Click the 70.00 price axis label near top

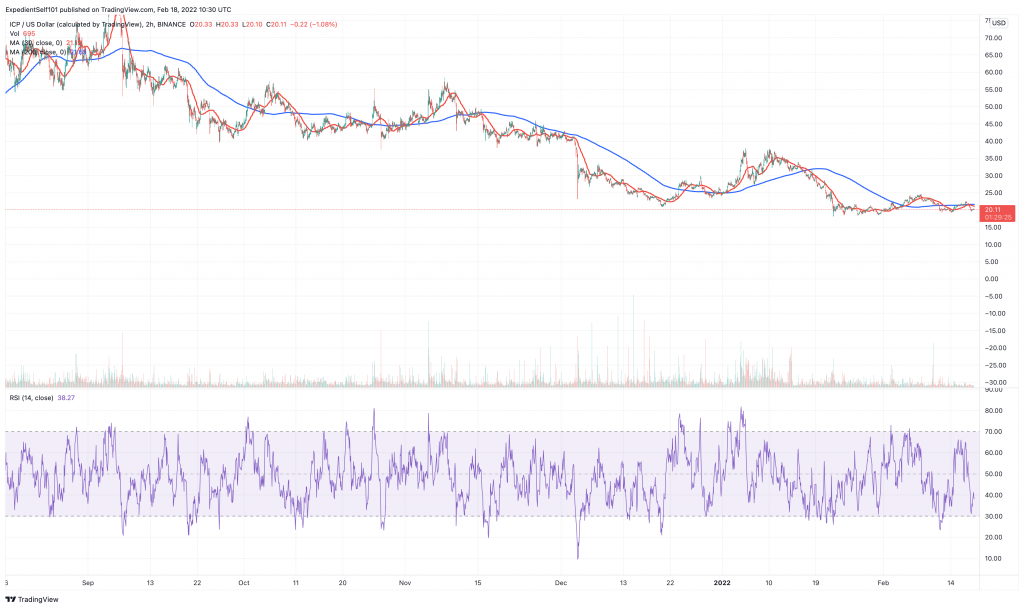993,38
